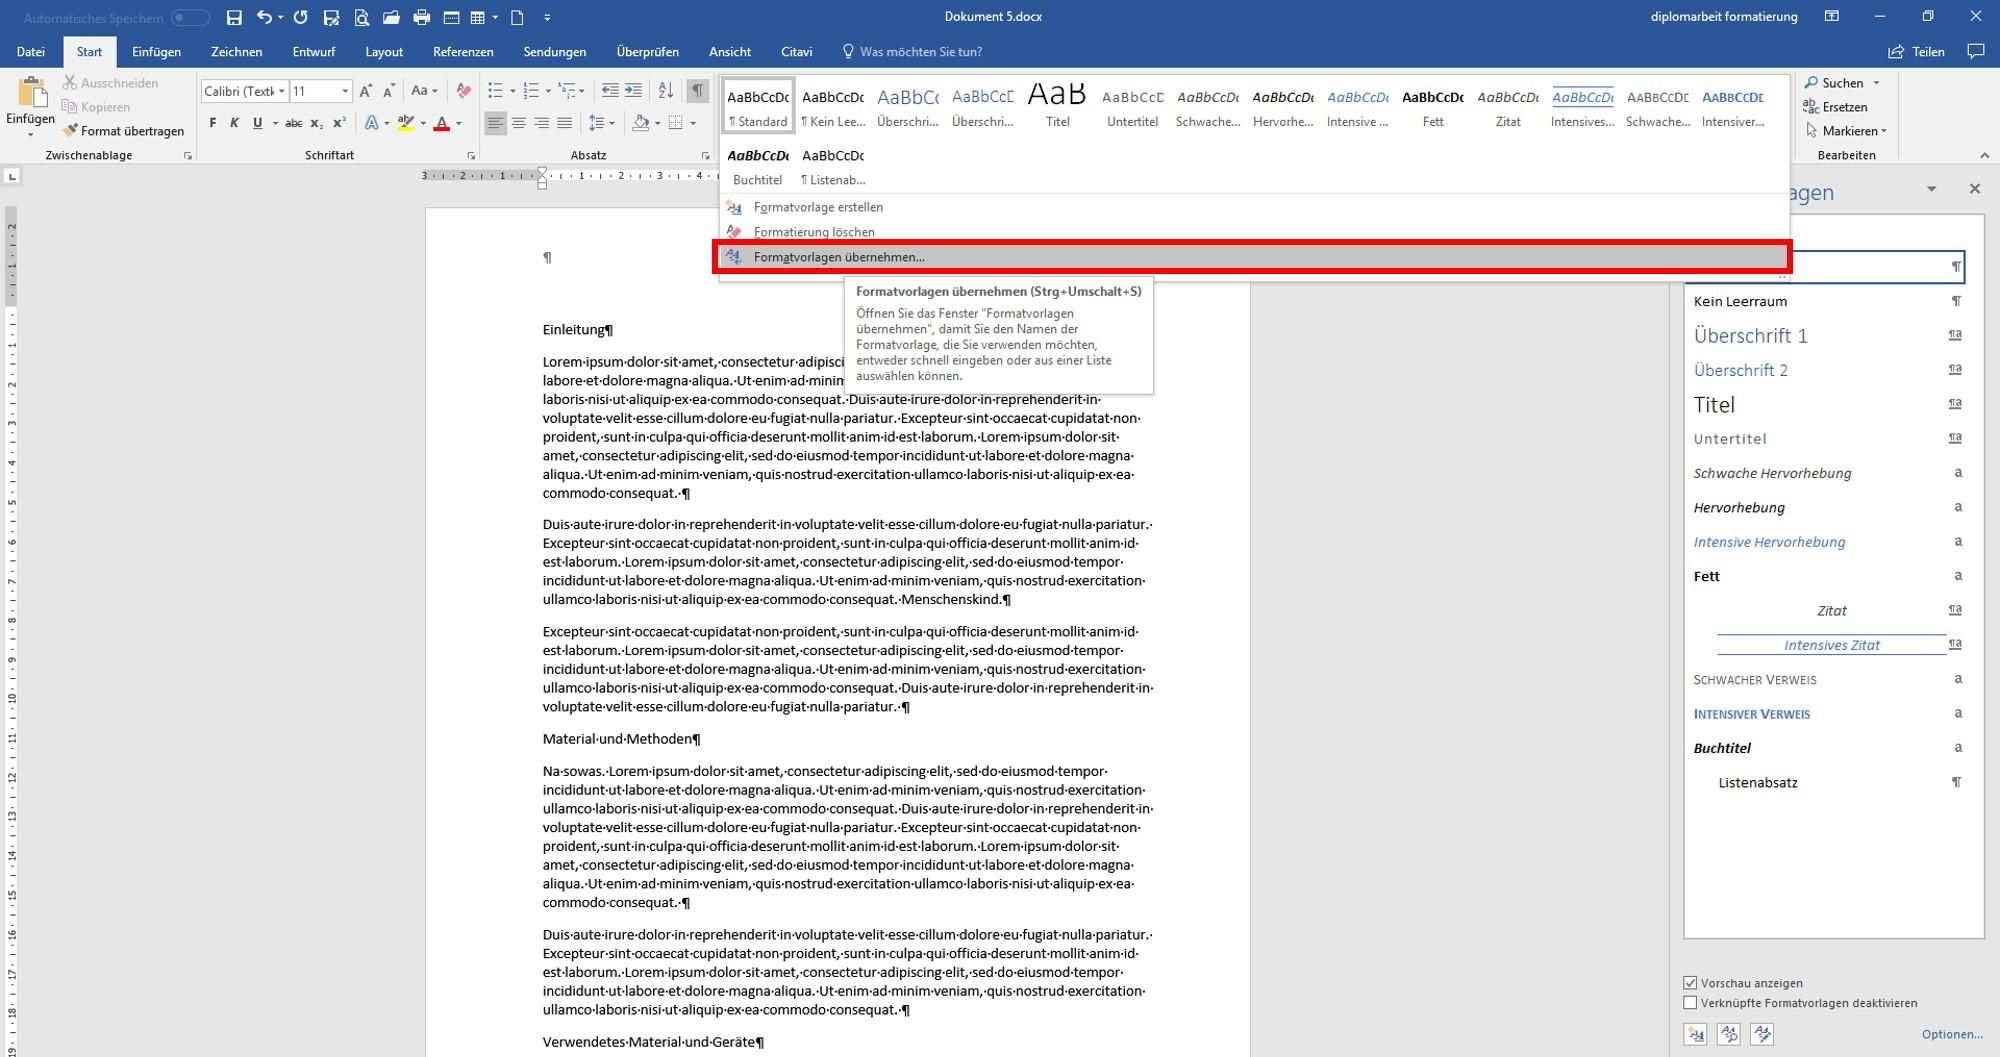The height and width of the screenshot is (1057, 2000).
Task: Open the Formatinspektor icon at pane bottom
Action: pos(1729,1034)
